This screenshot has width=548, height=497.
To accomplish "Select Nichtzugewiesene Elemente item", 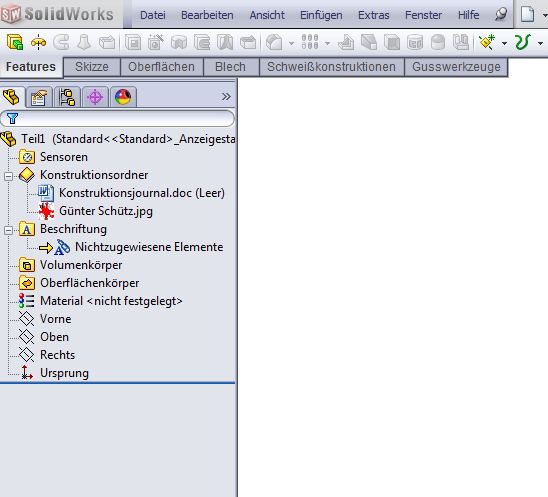I will coord(131,247).
